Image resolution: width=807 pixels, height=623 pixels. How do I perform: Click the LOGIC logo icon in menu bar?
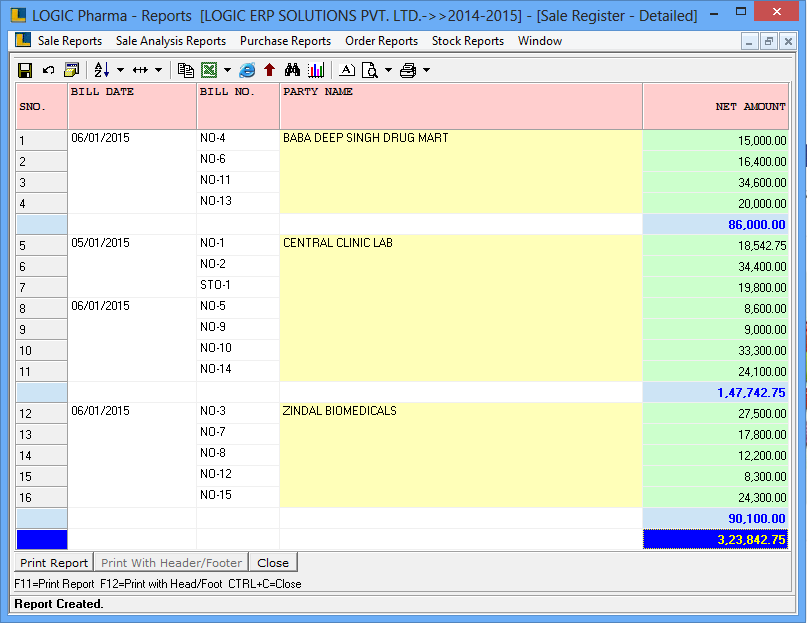(x=23, y=40)
